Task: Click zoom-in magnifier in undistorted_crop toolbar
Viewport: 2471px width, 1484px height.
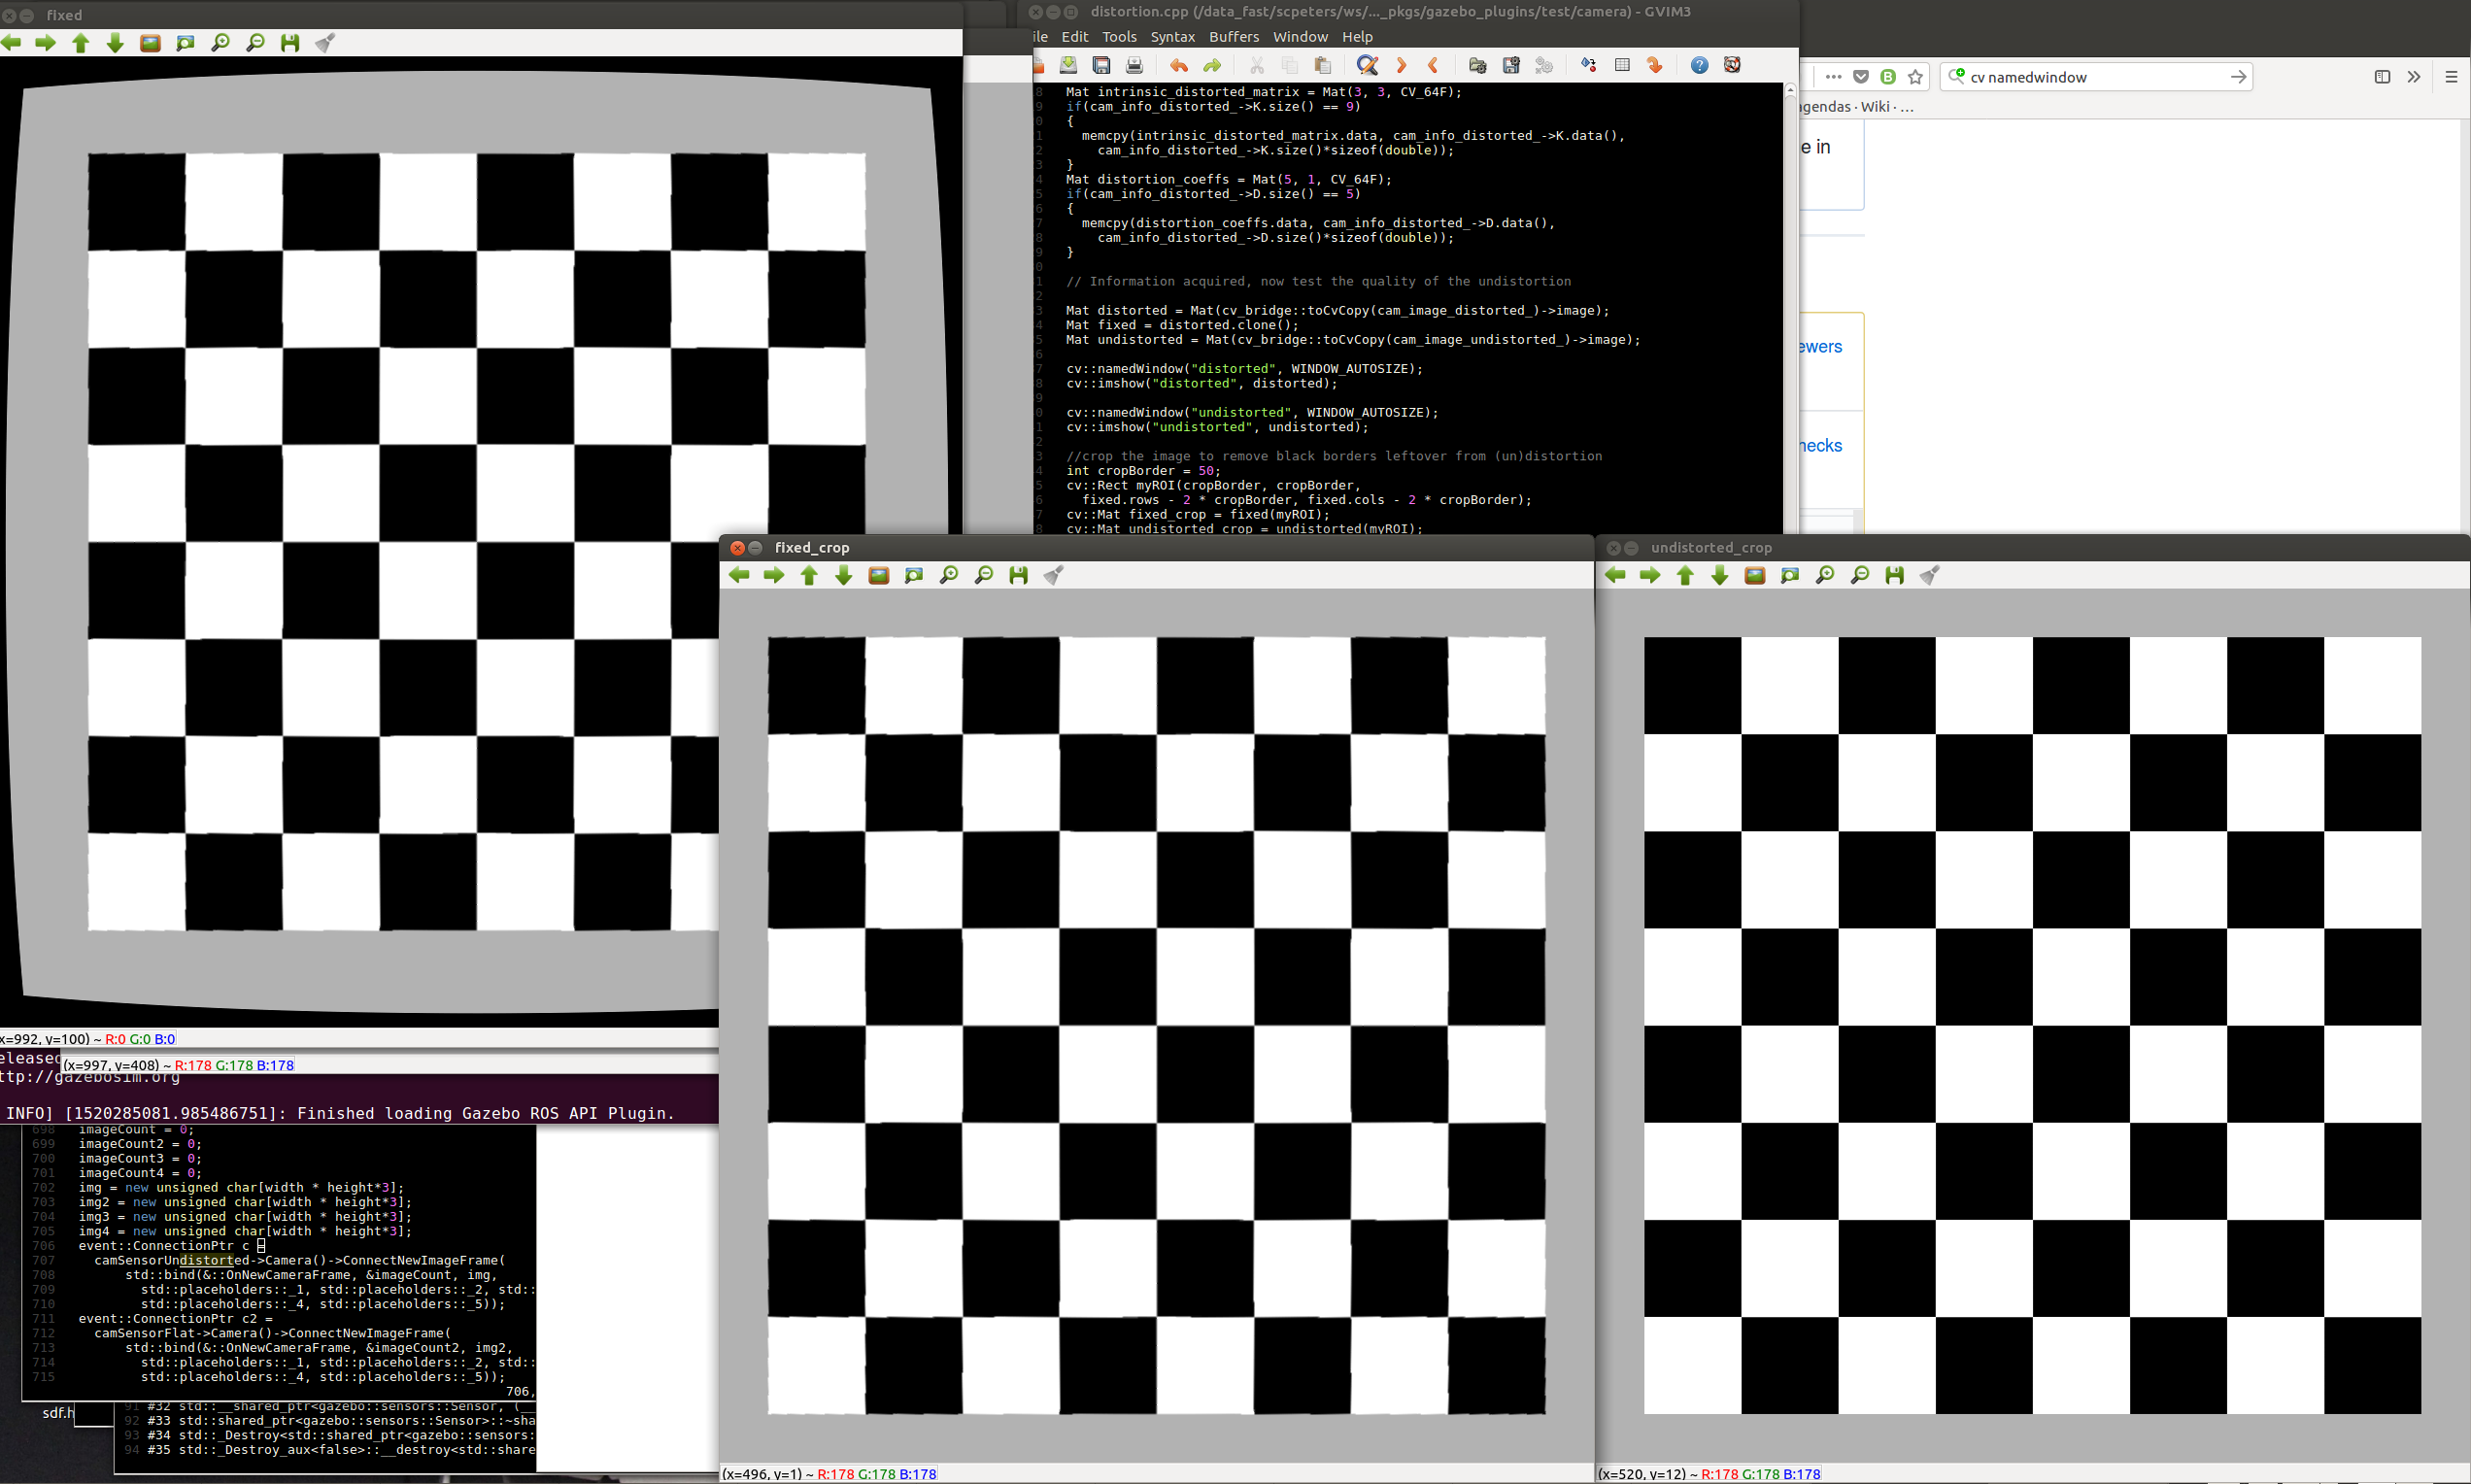Action: pyautogui.click(x=1825, y=575)
